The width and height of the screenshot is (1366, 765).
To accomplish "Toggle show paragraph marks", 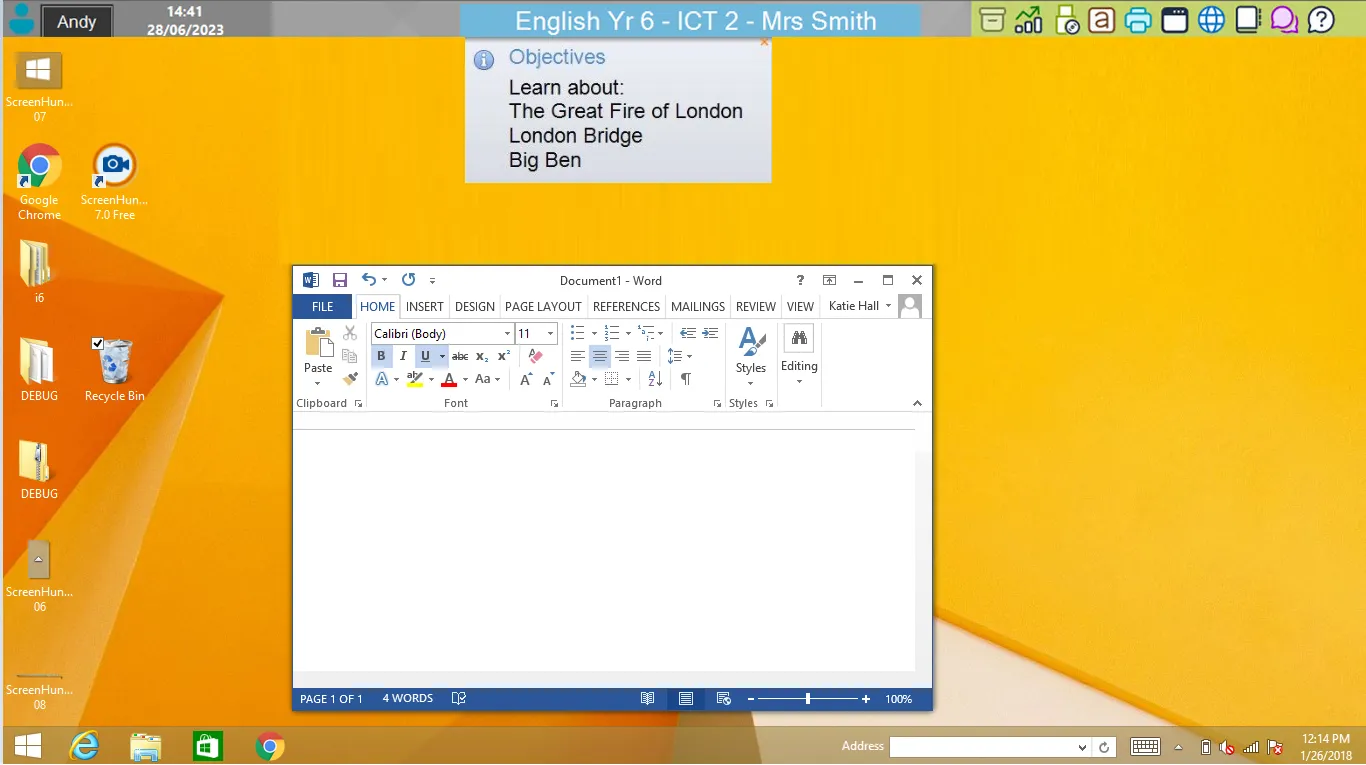I will [685, 379].
